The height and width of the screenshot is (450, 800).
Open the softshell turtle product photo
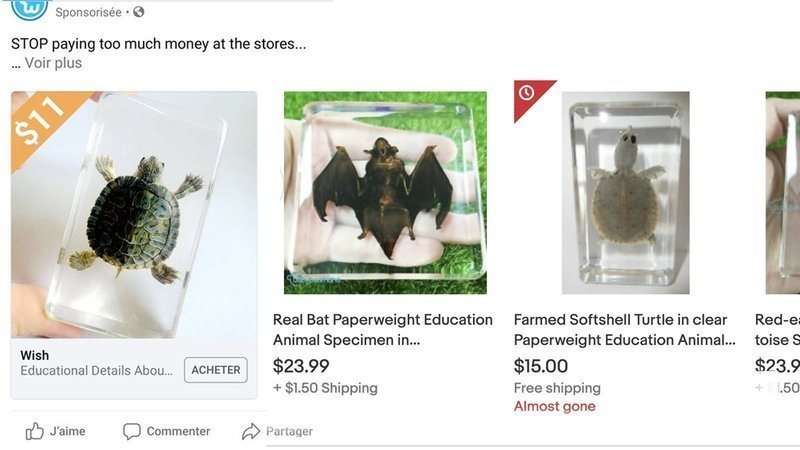pos(625,193)
